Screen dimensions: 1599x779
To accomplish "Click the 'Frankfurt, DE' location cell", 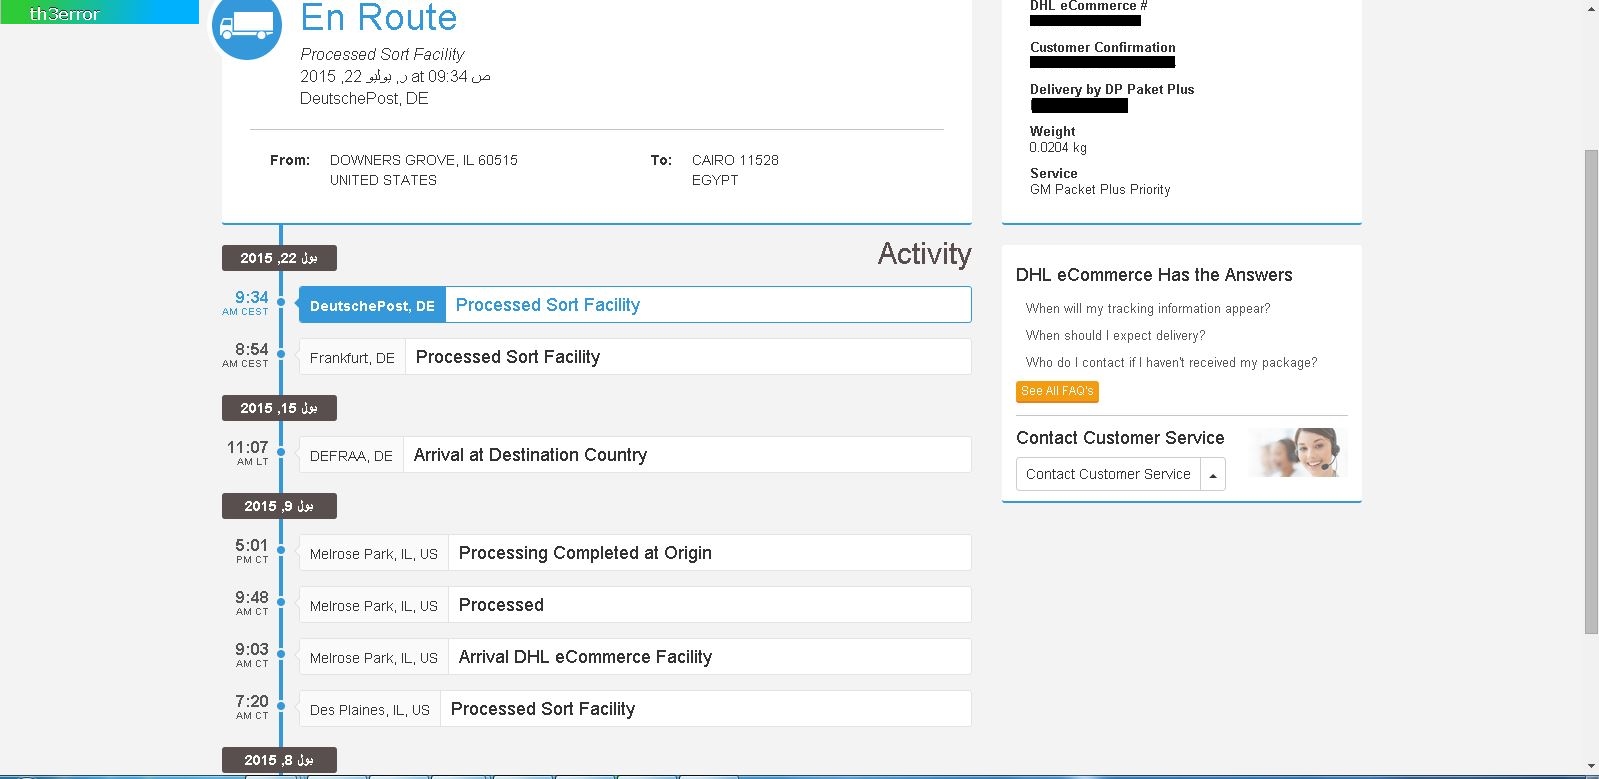I will coord(352,358).
